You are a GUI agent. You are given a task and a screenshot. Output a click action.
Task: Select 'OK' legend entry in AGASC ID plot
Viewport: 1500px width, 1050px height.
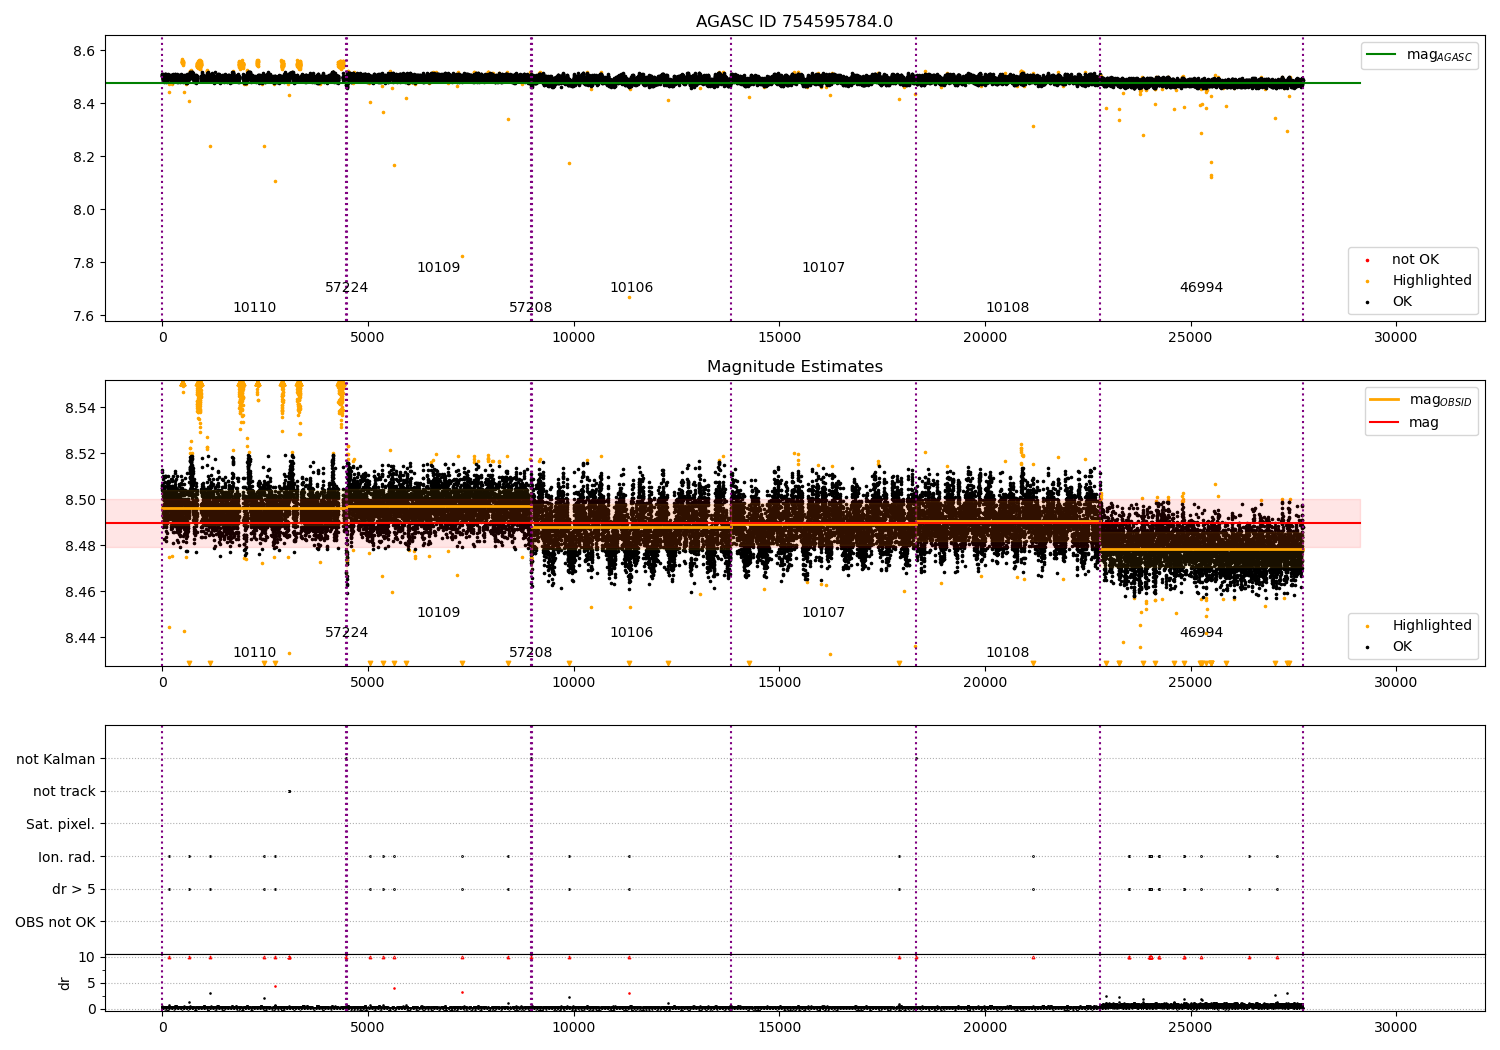1402,301
